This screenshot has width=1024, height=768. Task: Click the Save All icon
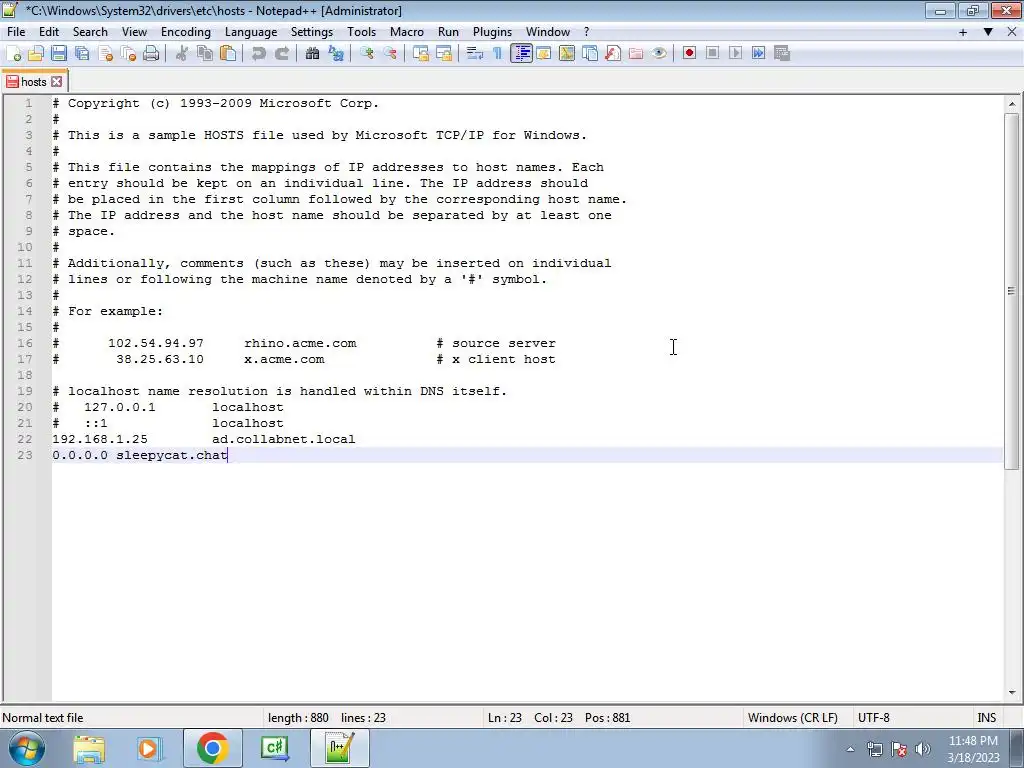coord(82,54)
